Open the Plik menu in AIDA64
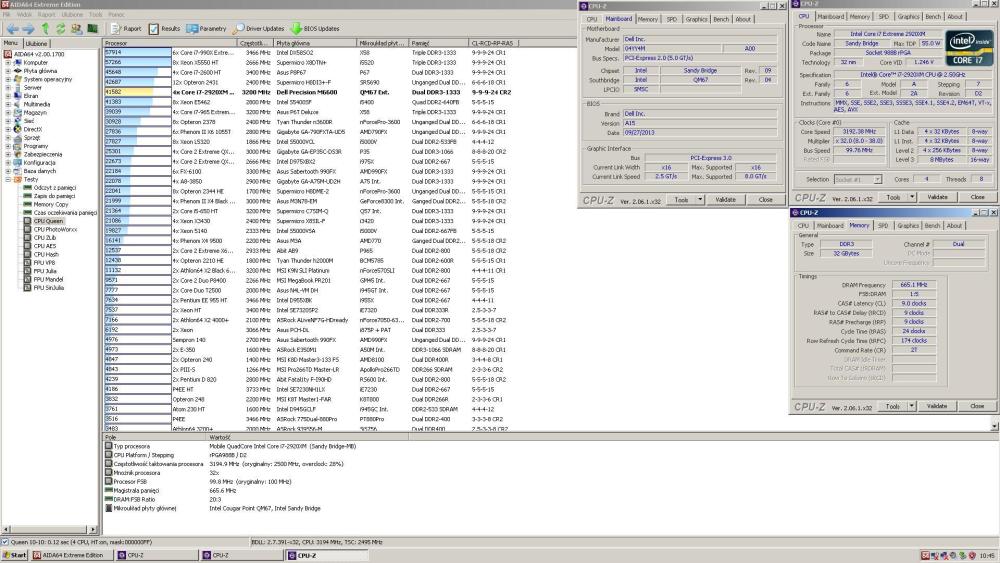 pyautogui.click(x=6, y=14)
